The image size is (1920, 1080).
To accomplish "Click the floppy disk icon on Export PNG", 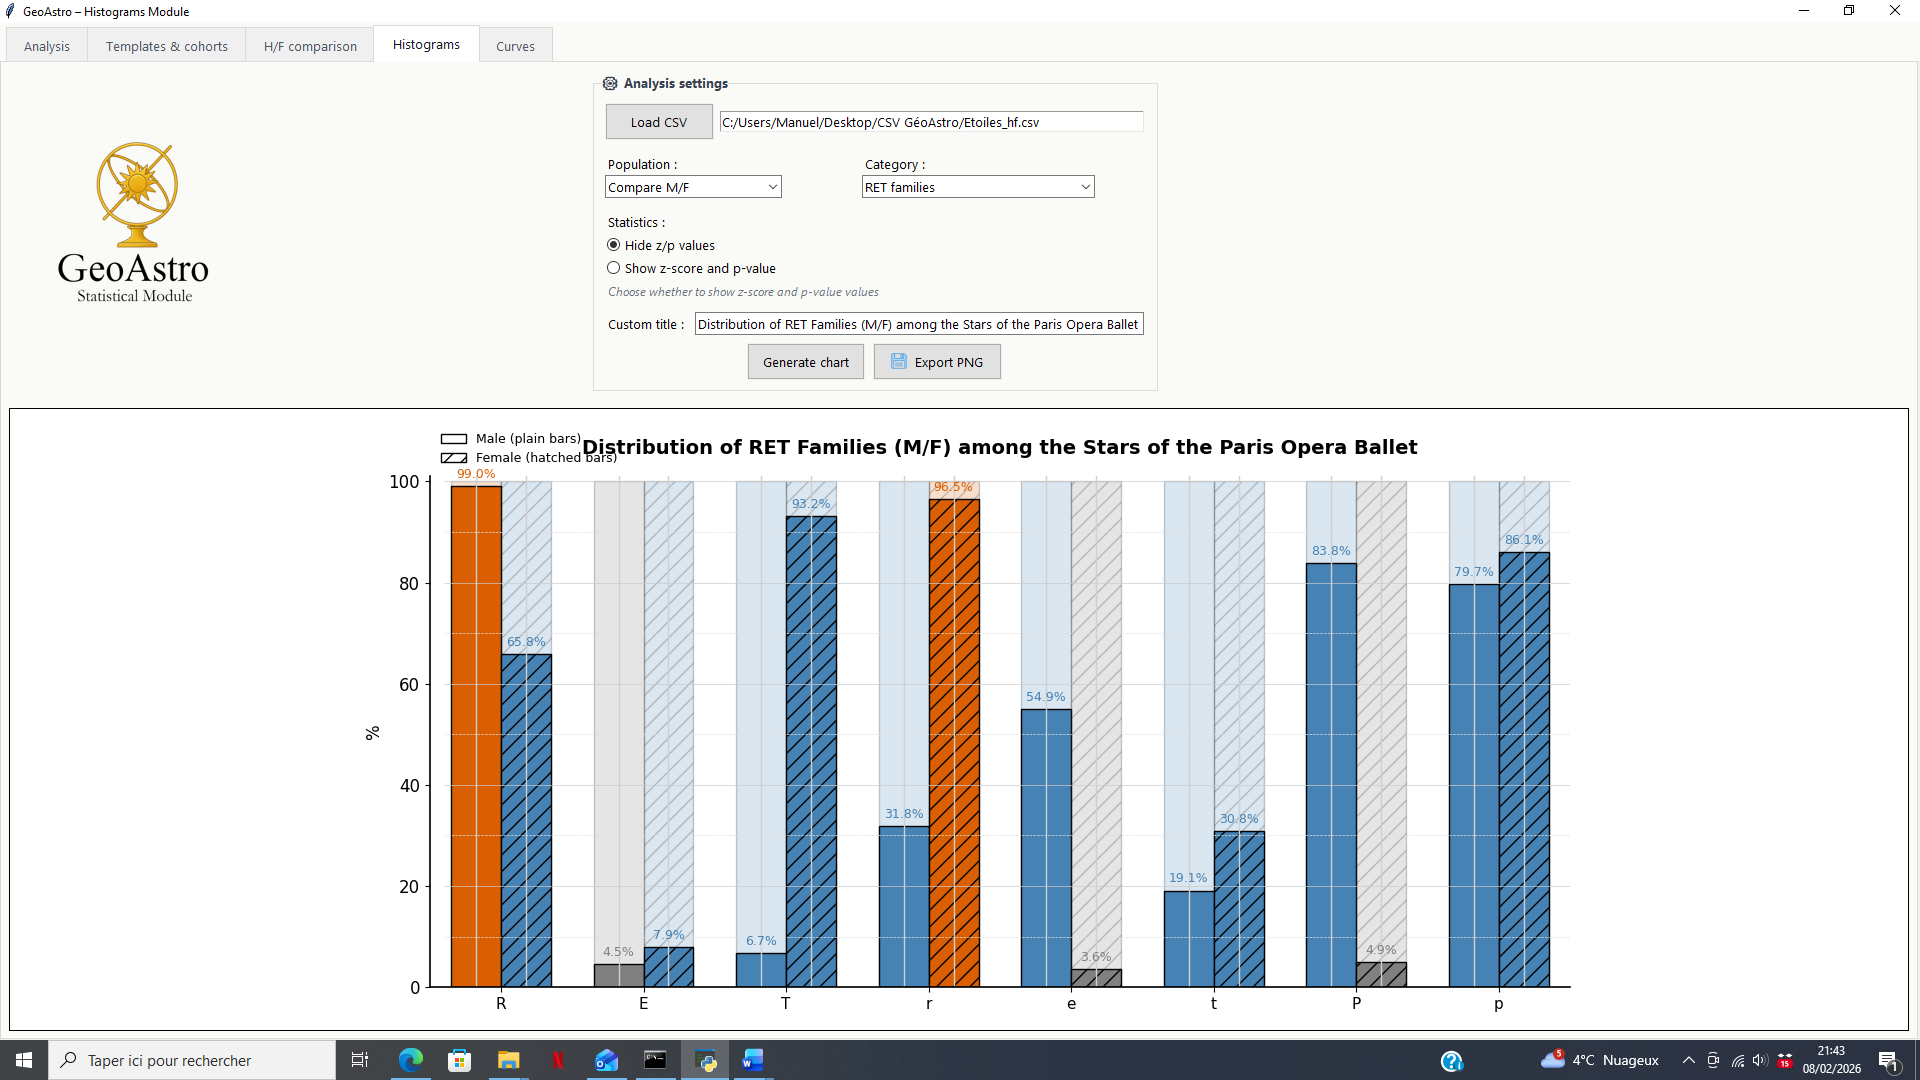I will (x=898, y=362).
